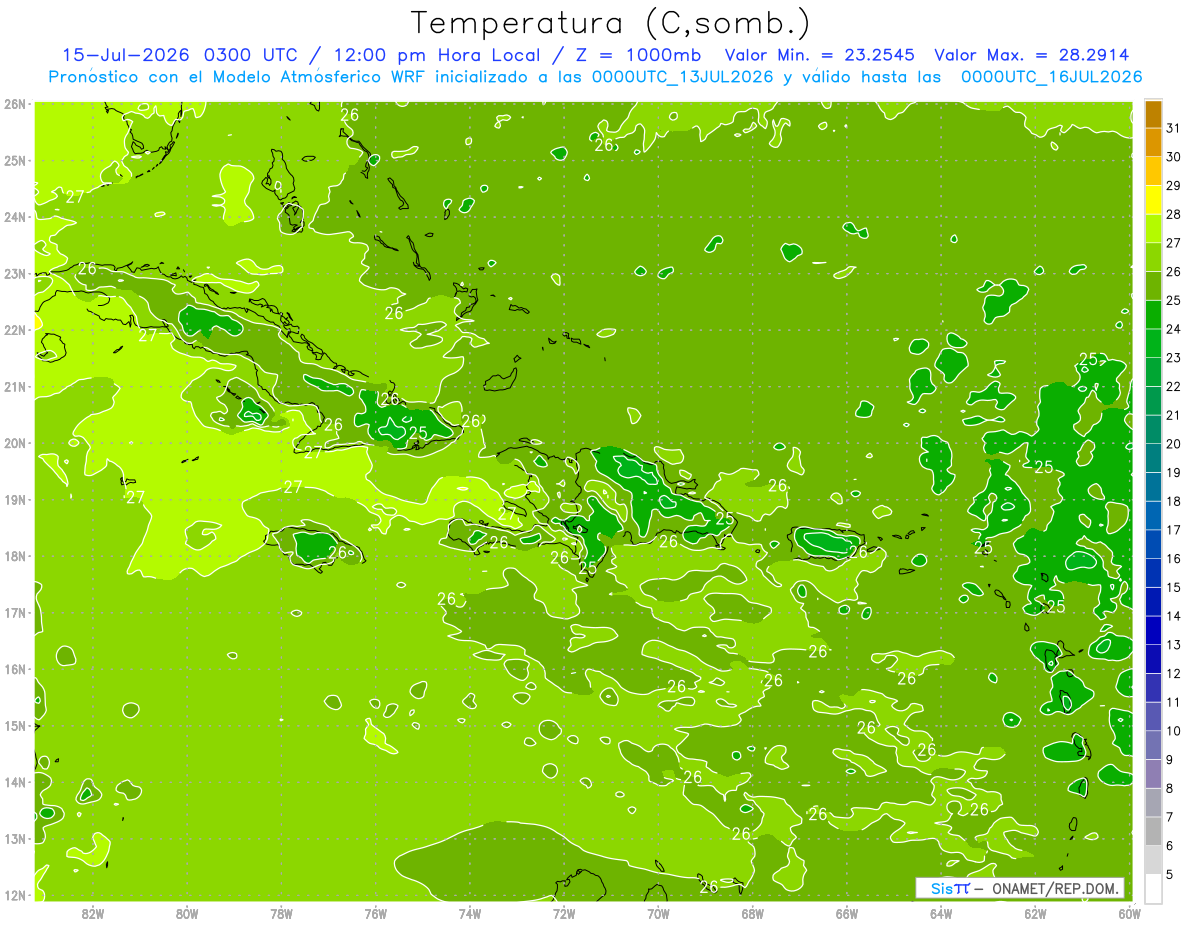Click the "20N" latitude axis label
Image resolution: width=1200 pixels, height=927 pixels.
click(15, 443)
